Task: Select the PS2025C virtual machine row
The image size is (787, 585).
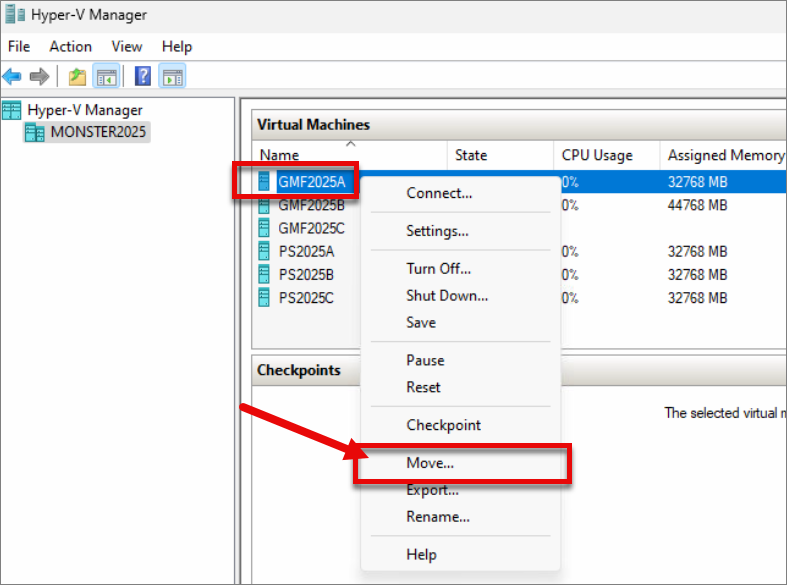Action: click(x=306, y=298)
